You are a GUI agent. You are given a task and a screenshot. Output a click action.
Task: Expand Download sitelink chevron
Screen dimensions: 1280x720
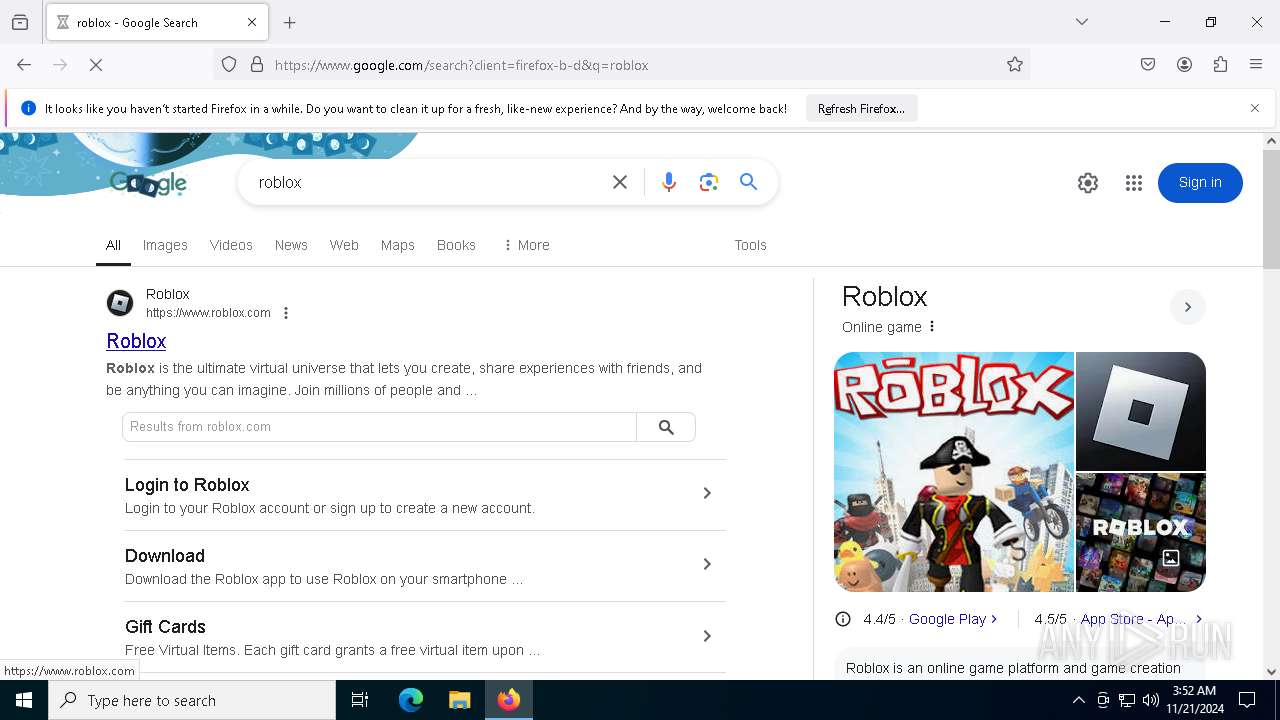[x=706, y=564]
